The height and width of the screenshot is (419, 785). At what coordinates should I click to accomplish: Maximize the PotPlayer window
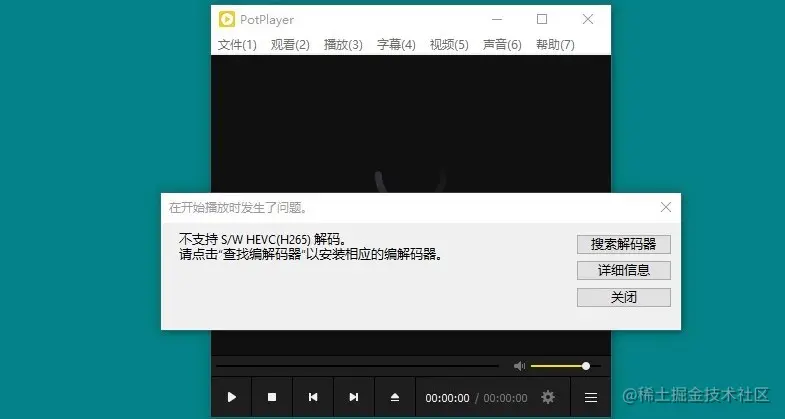[542, 20]
